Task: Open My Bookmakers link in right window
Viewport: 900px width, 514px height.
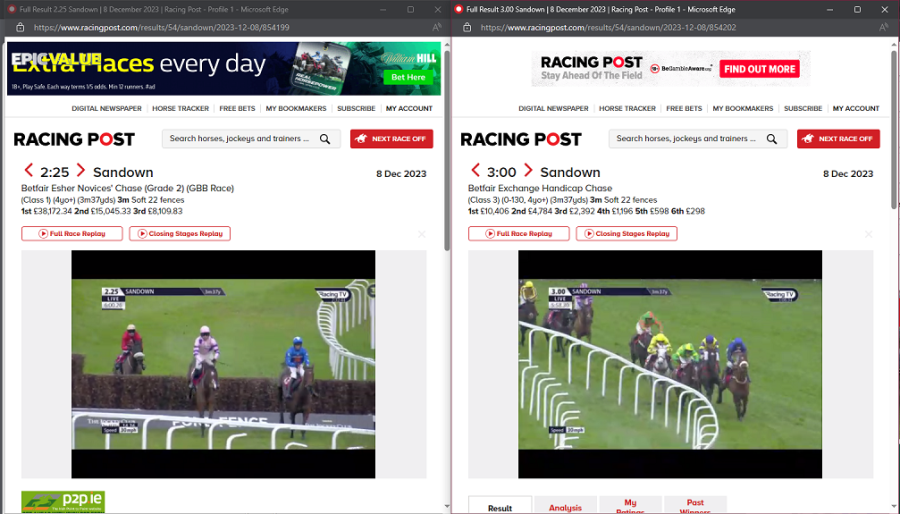Action: point(743,108)
